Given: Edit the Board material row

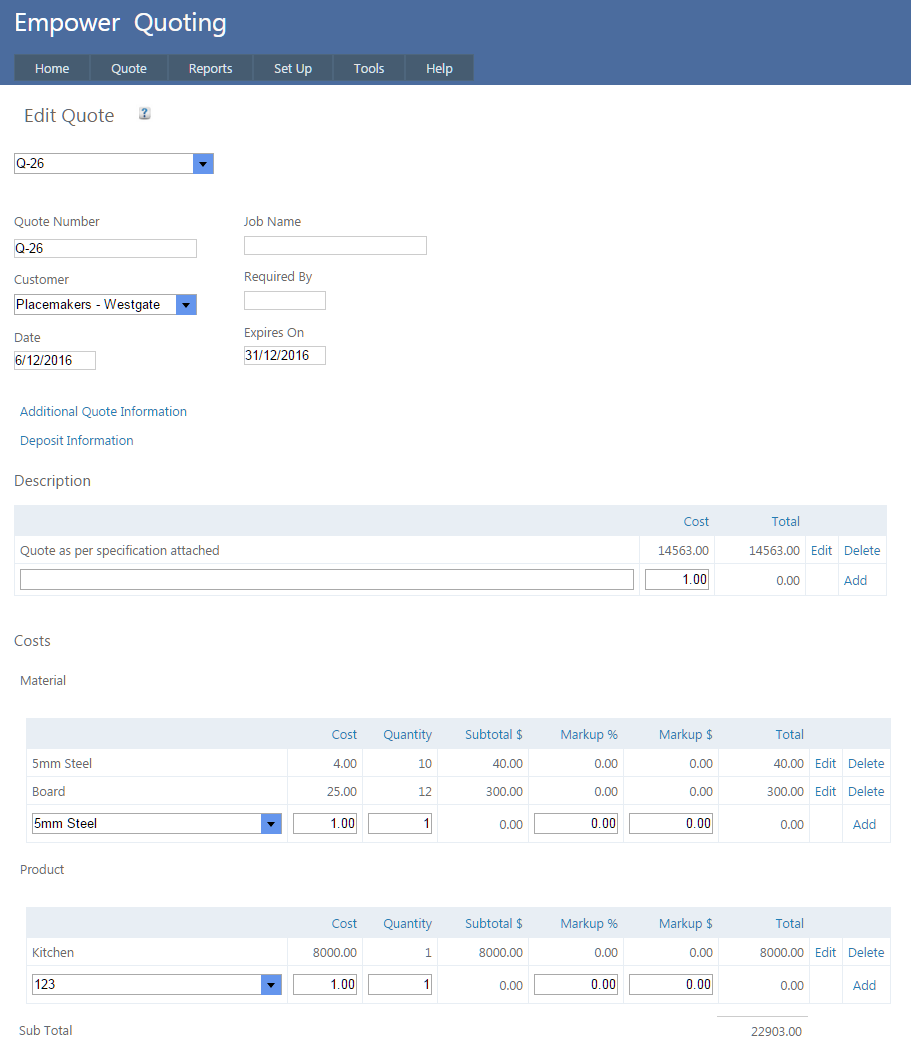Looking at the screenshot, I should [x=825, y=791].
